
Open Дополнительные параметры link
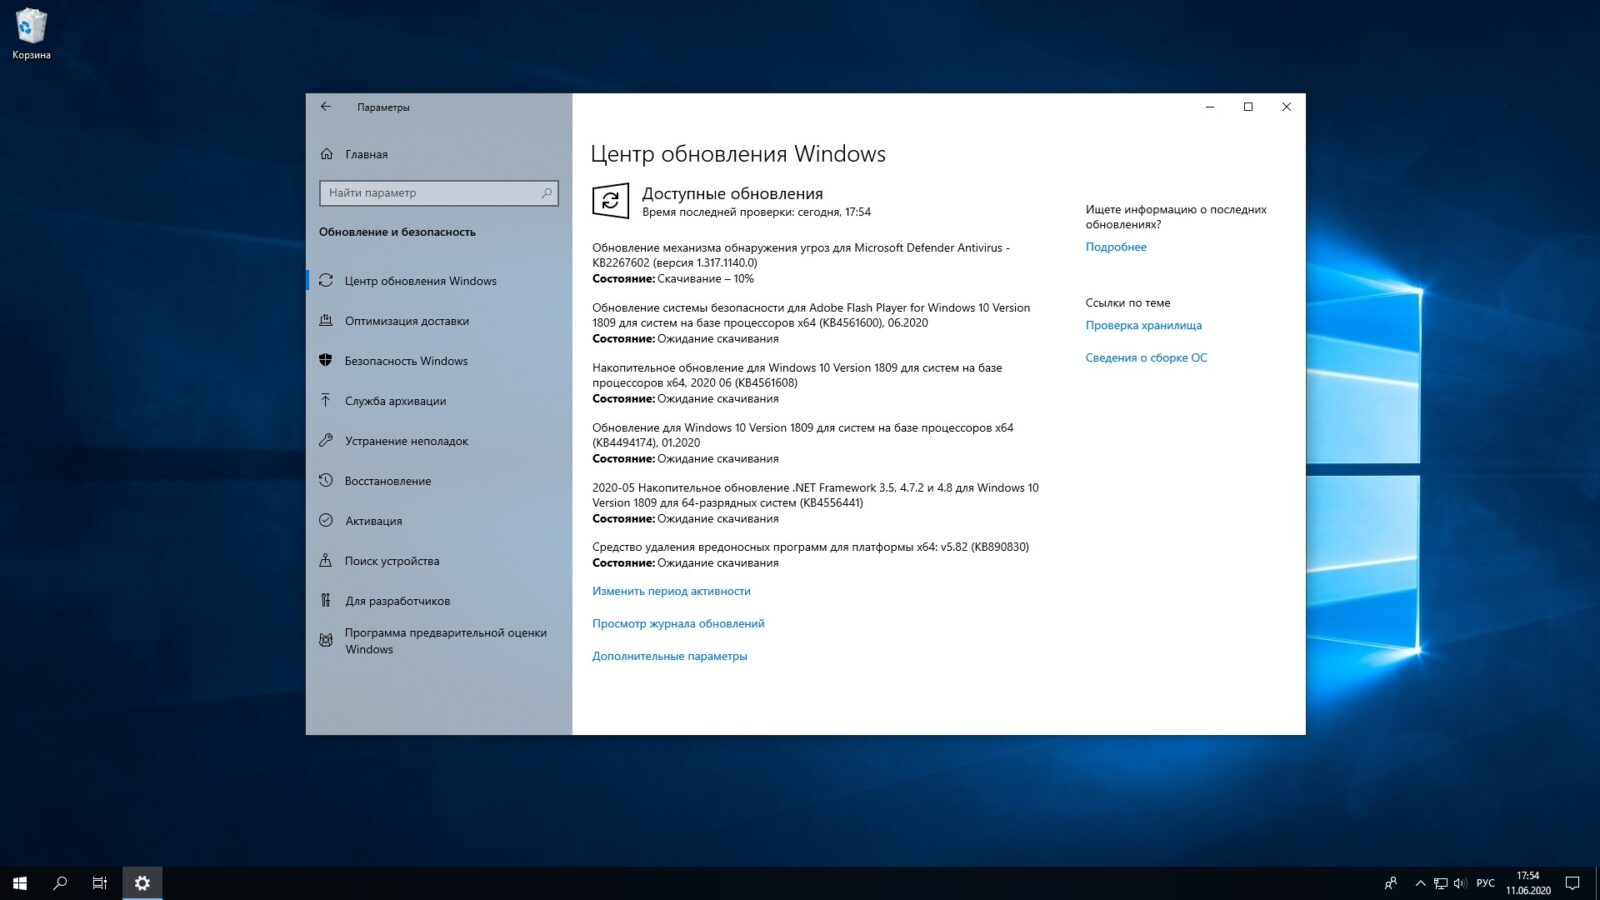coord(669,656)
